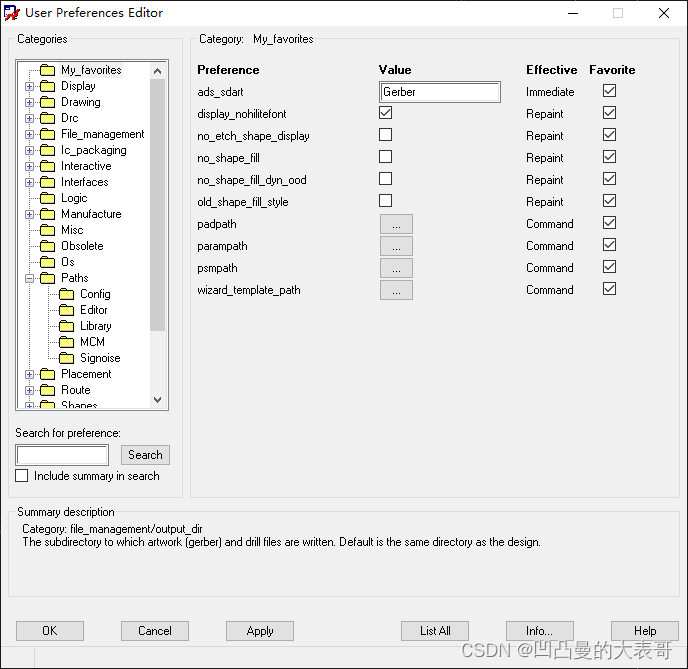
Task: Click the app icon in title bar
Action: [x=11, y=13]
